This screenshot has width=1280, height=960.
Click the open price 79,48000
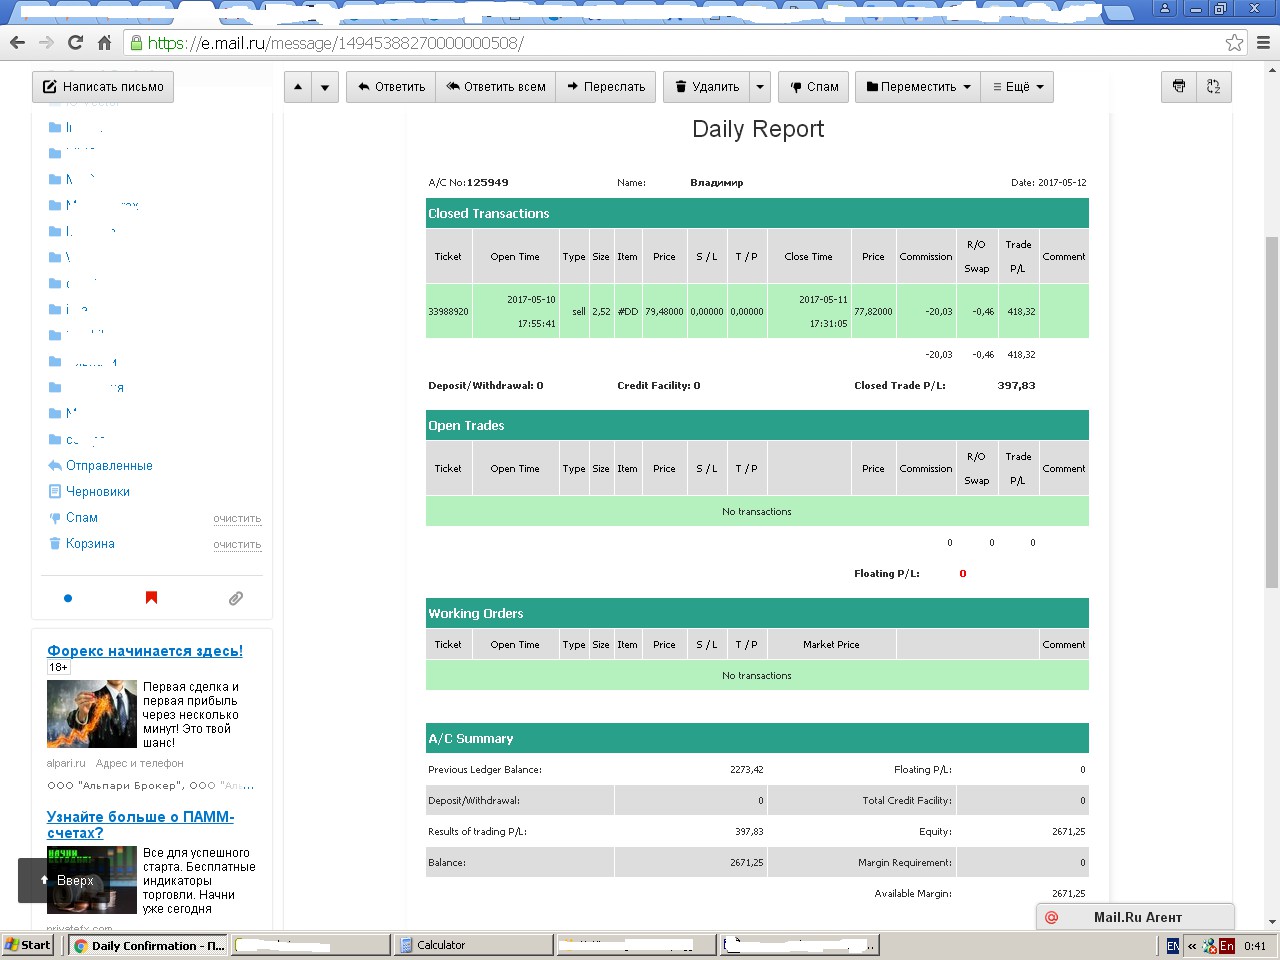[x=664, y=312]
